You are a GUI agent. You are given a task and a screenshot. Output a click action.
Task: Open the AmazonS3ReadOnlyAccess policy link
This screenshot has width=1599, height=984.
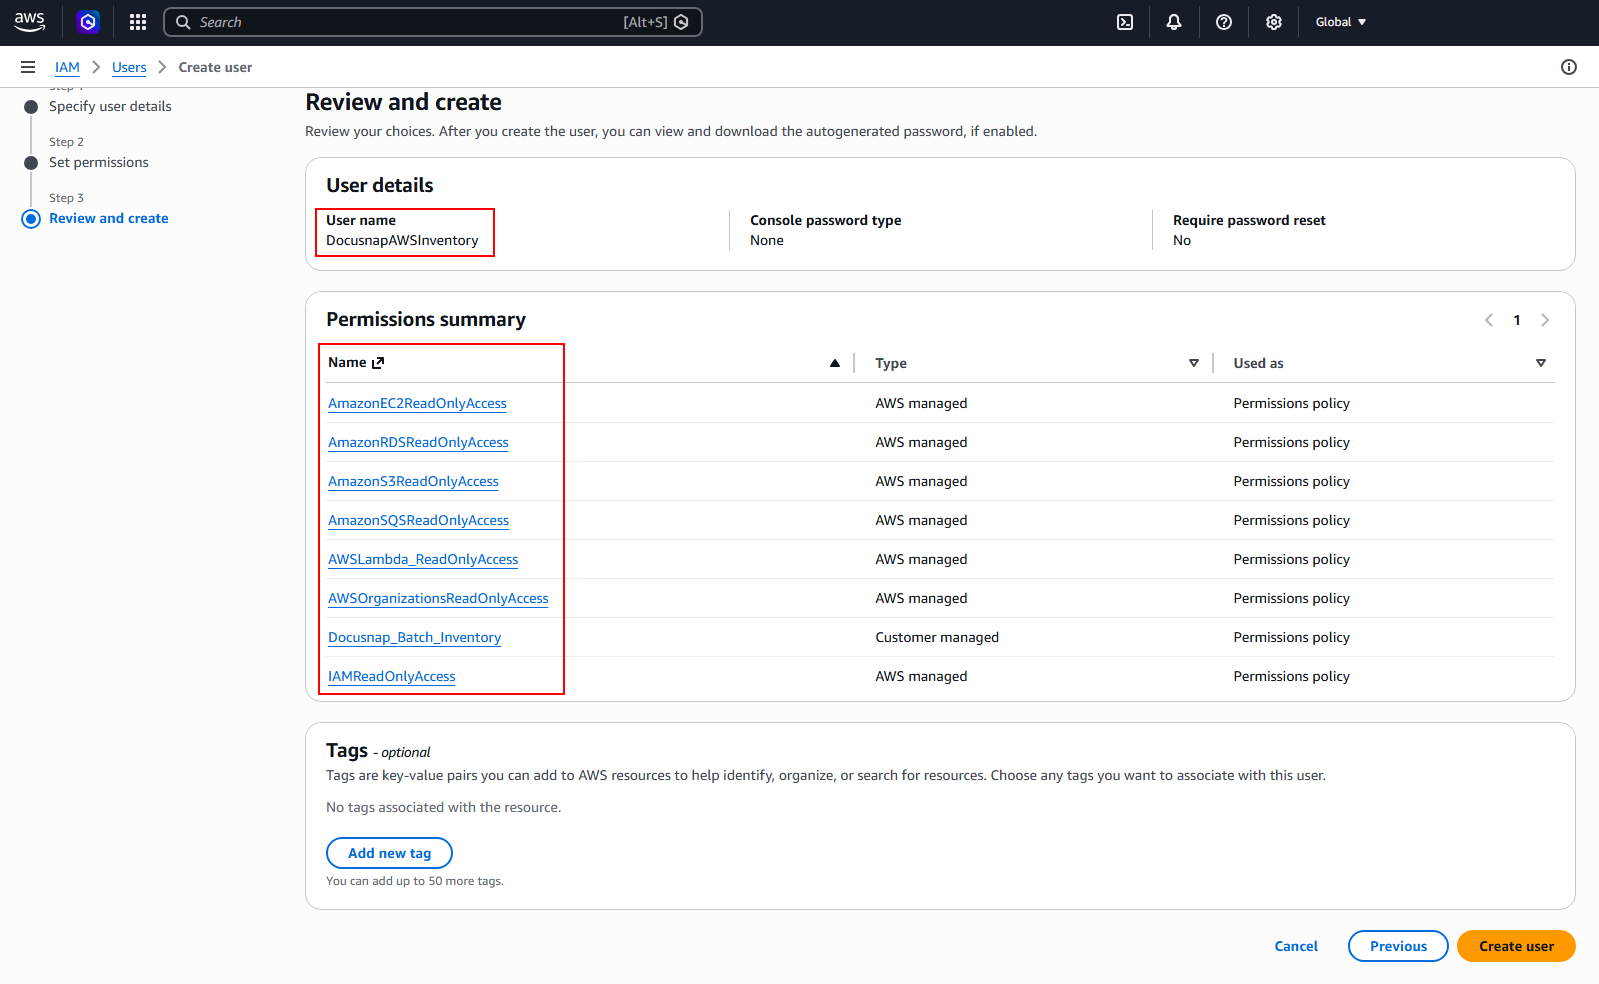click(413, 481)
